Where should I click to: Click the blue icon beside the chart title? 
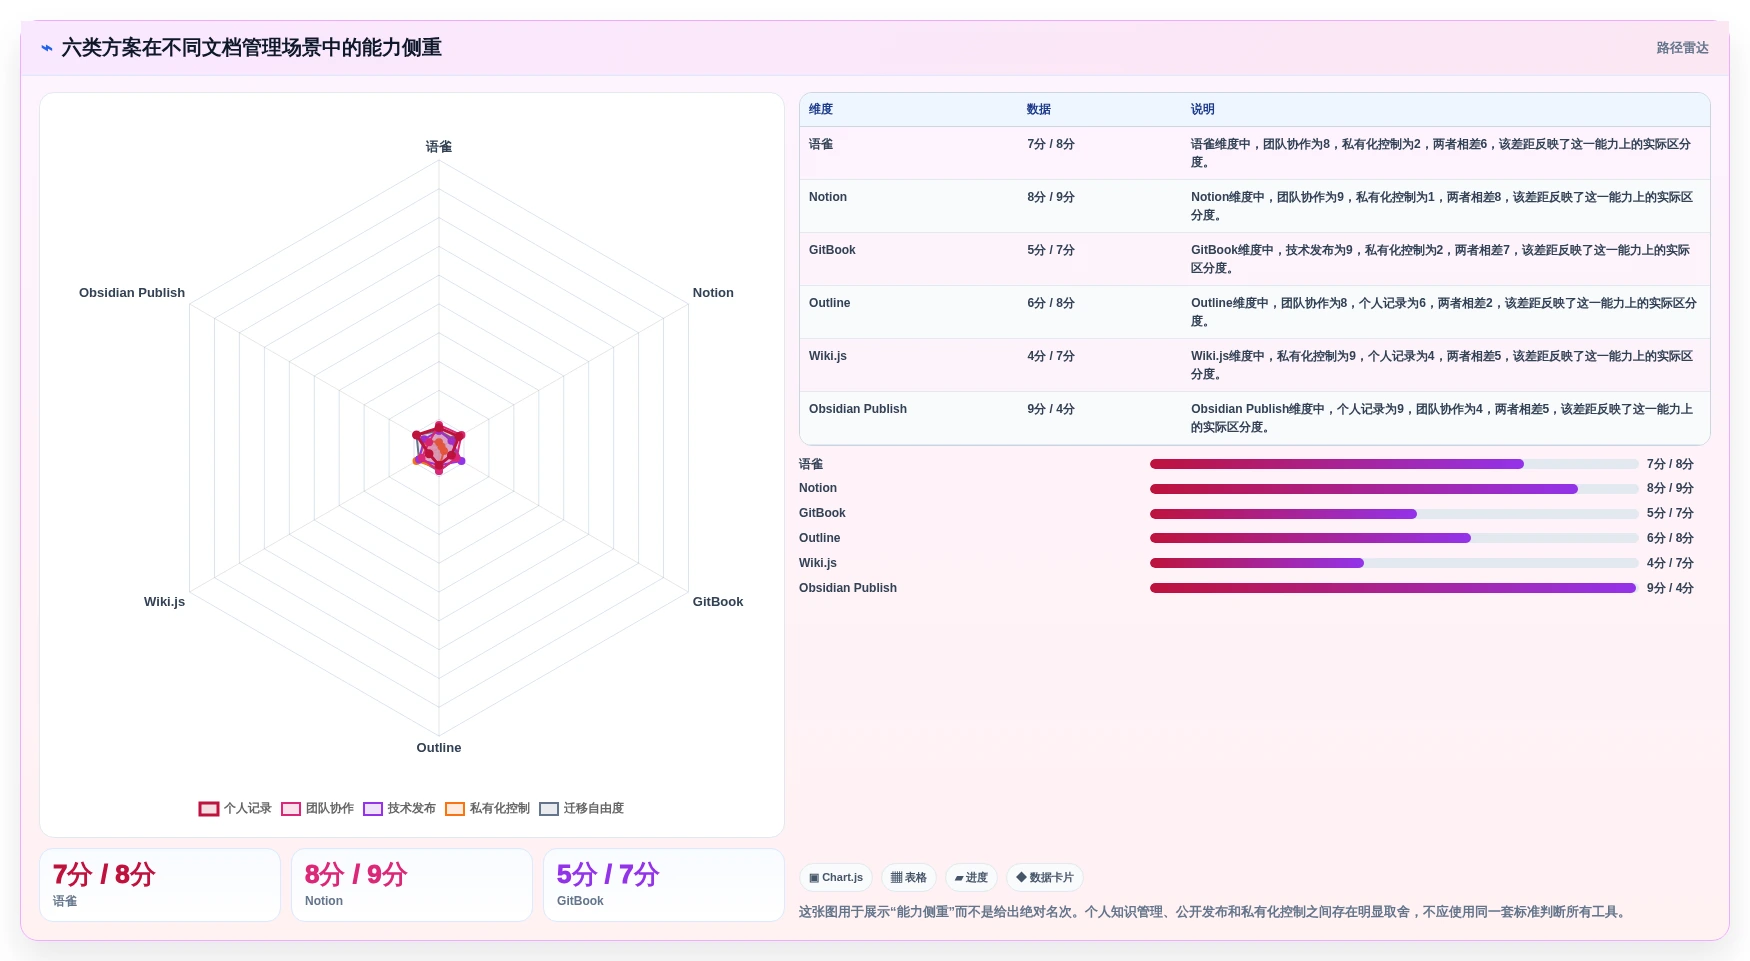(47, 48)
